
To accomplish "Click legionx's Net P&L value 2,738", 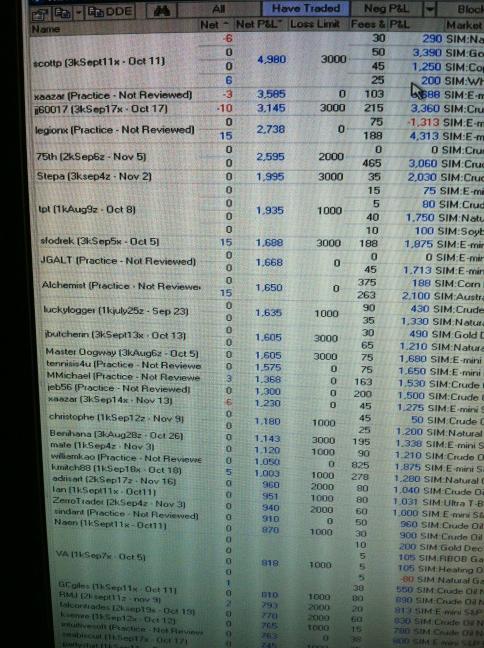I will tap(271, 129).
